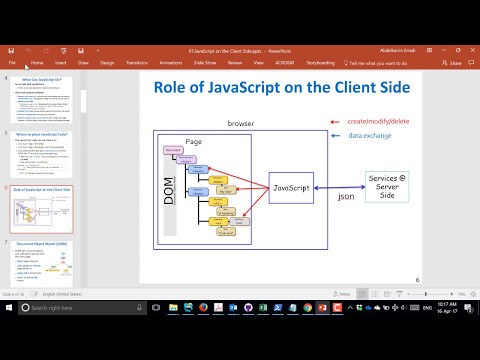Expand Customize Quick Access Toolbar dropdown arrow
480x360 pixels.
[98, 51]
